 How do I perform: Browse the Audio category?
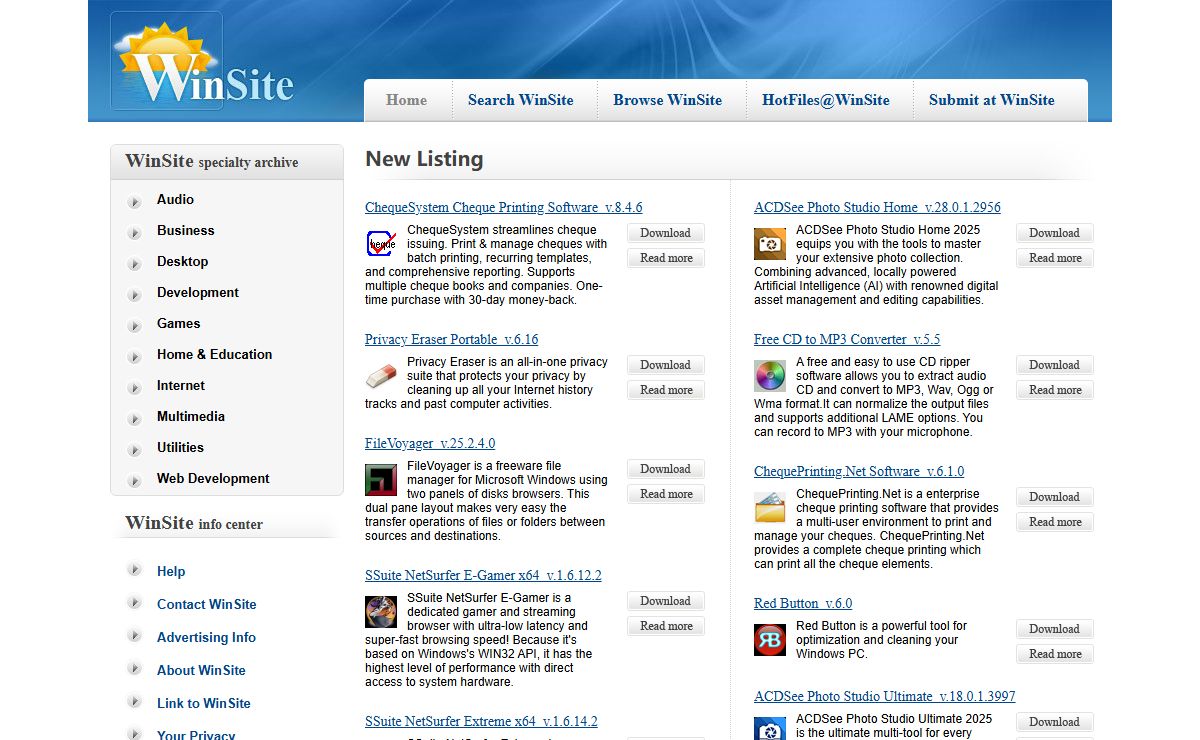pyautogui.click(x=175, y=199)
